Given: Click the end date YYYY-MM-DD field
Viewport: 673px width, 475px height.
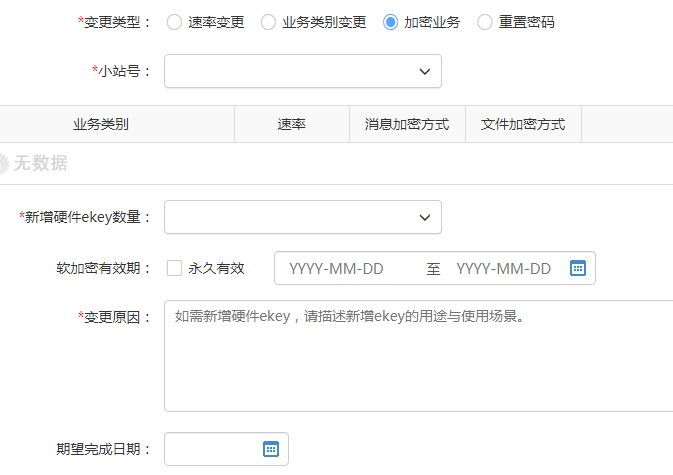Looking at the screenshot, I should coord(503,269).
